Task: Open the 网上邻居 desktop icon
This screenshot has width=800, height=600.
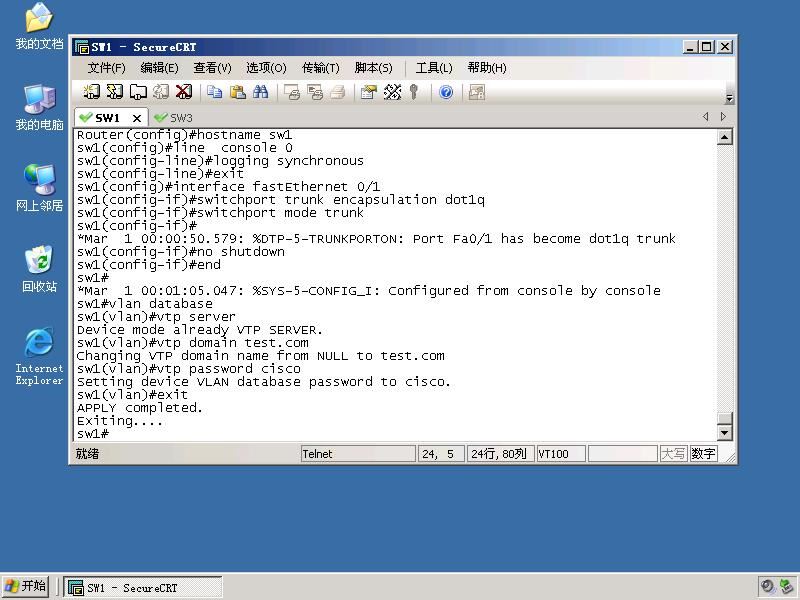Action: pyautogui.click(x=39, y=188)
